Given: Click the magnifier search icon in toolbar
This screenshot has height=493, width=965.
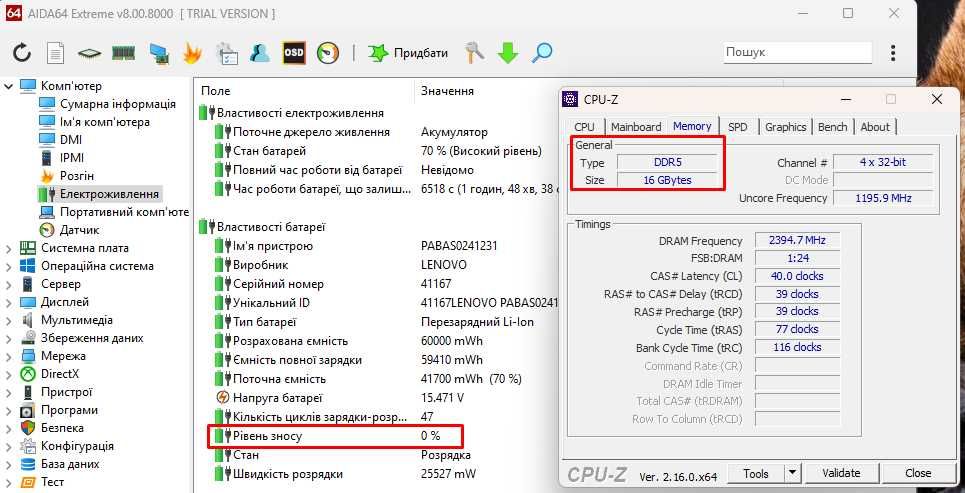Looking at the screenshot, I should (x=542, y=54).
